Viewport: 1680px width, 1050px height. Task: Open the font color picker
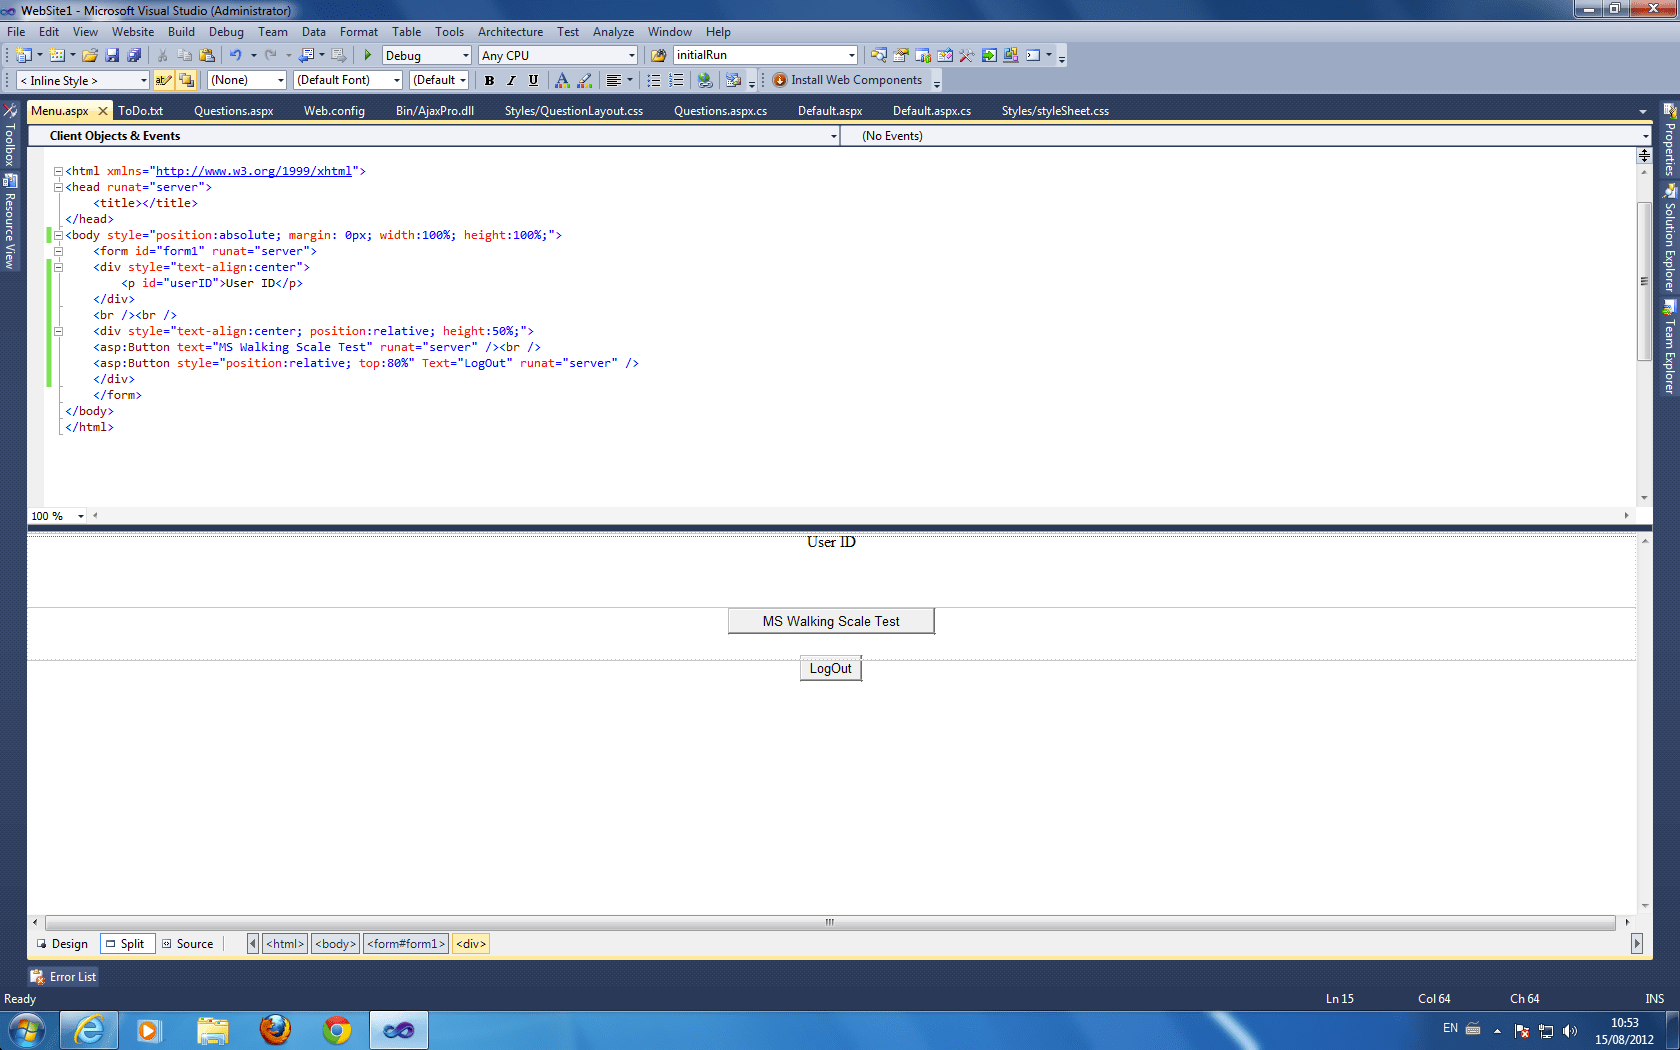[562, 80]
